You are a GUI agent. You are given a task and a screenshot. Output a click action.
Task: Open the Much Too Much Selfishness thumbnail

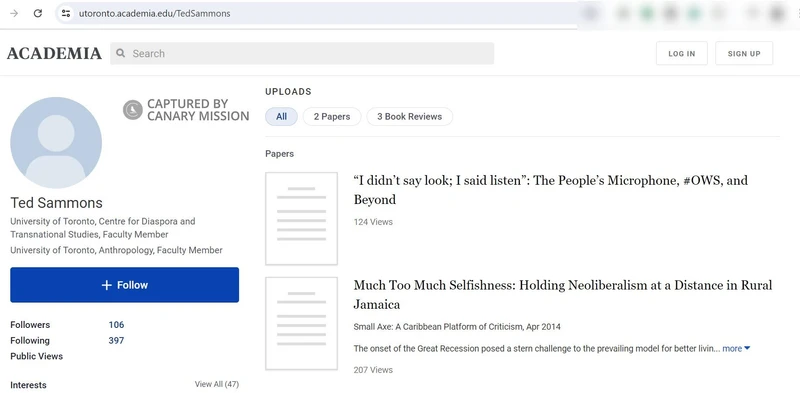(x=302, y=324)
